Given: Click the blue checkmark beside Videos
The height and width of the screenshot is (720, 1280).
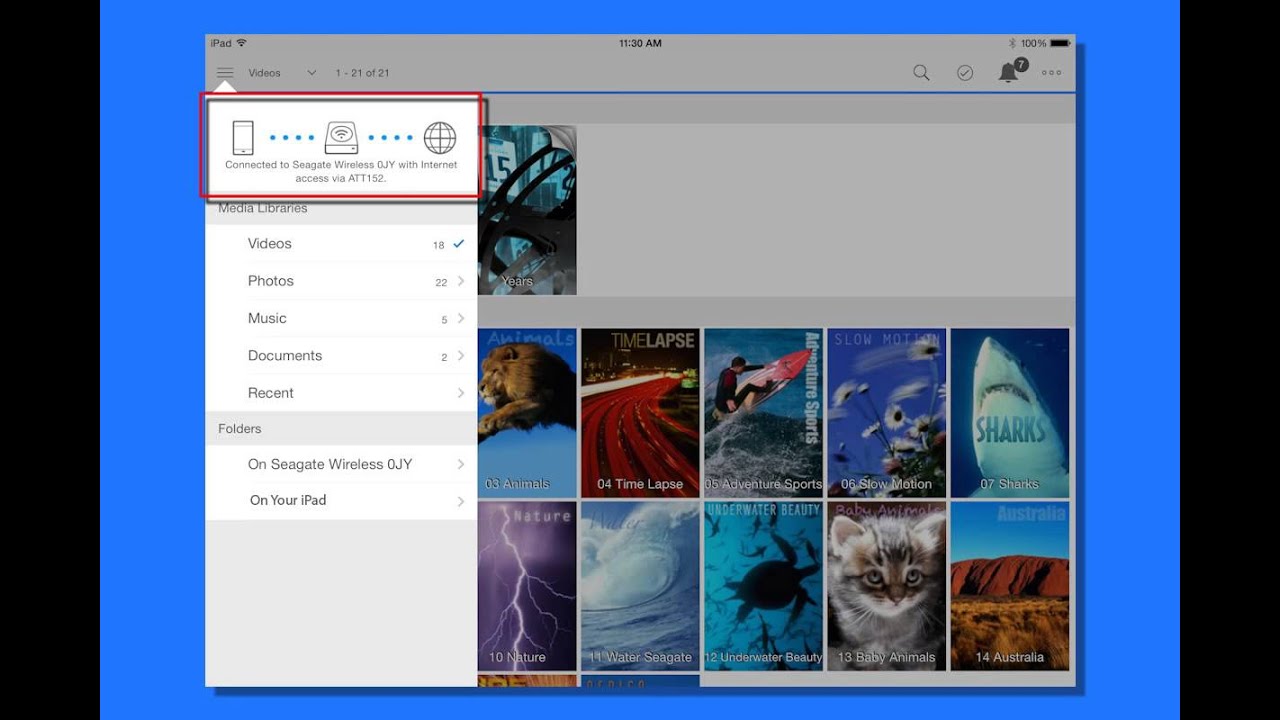Looking at the screenshot, I should point(459,243).
